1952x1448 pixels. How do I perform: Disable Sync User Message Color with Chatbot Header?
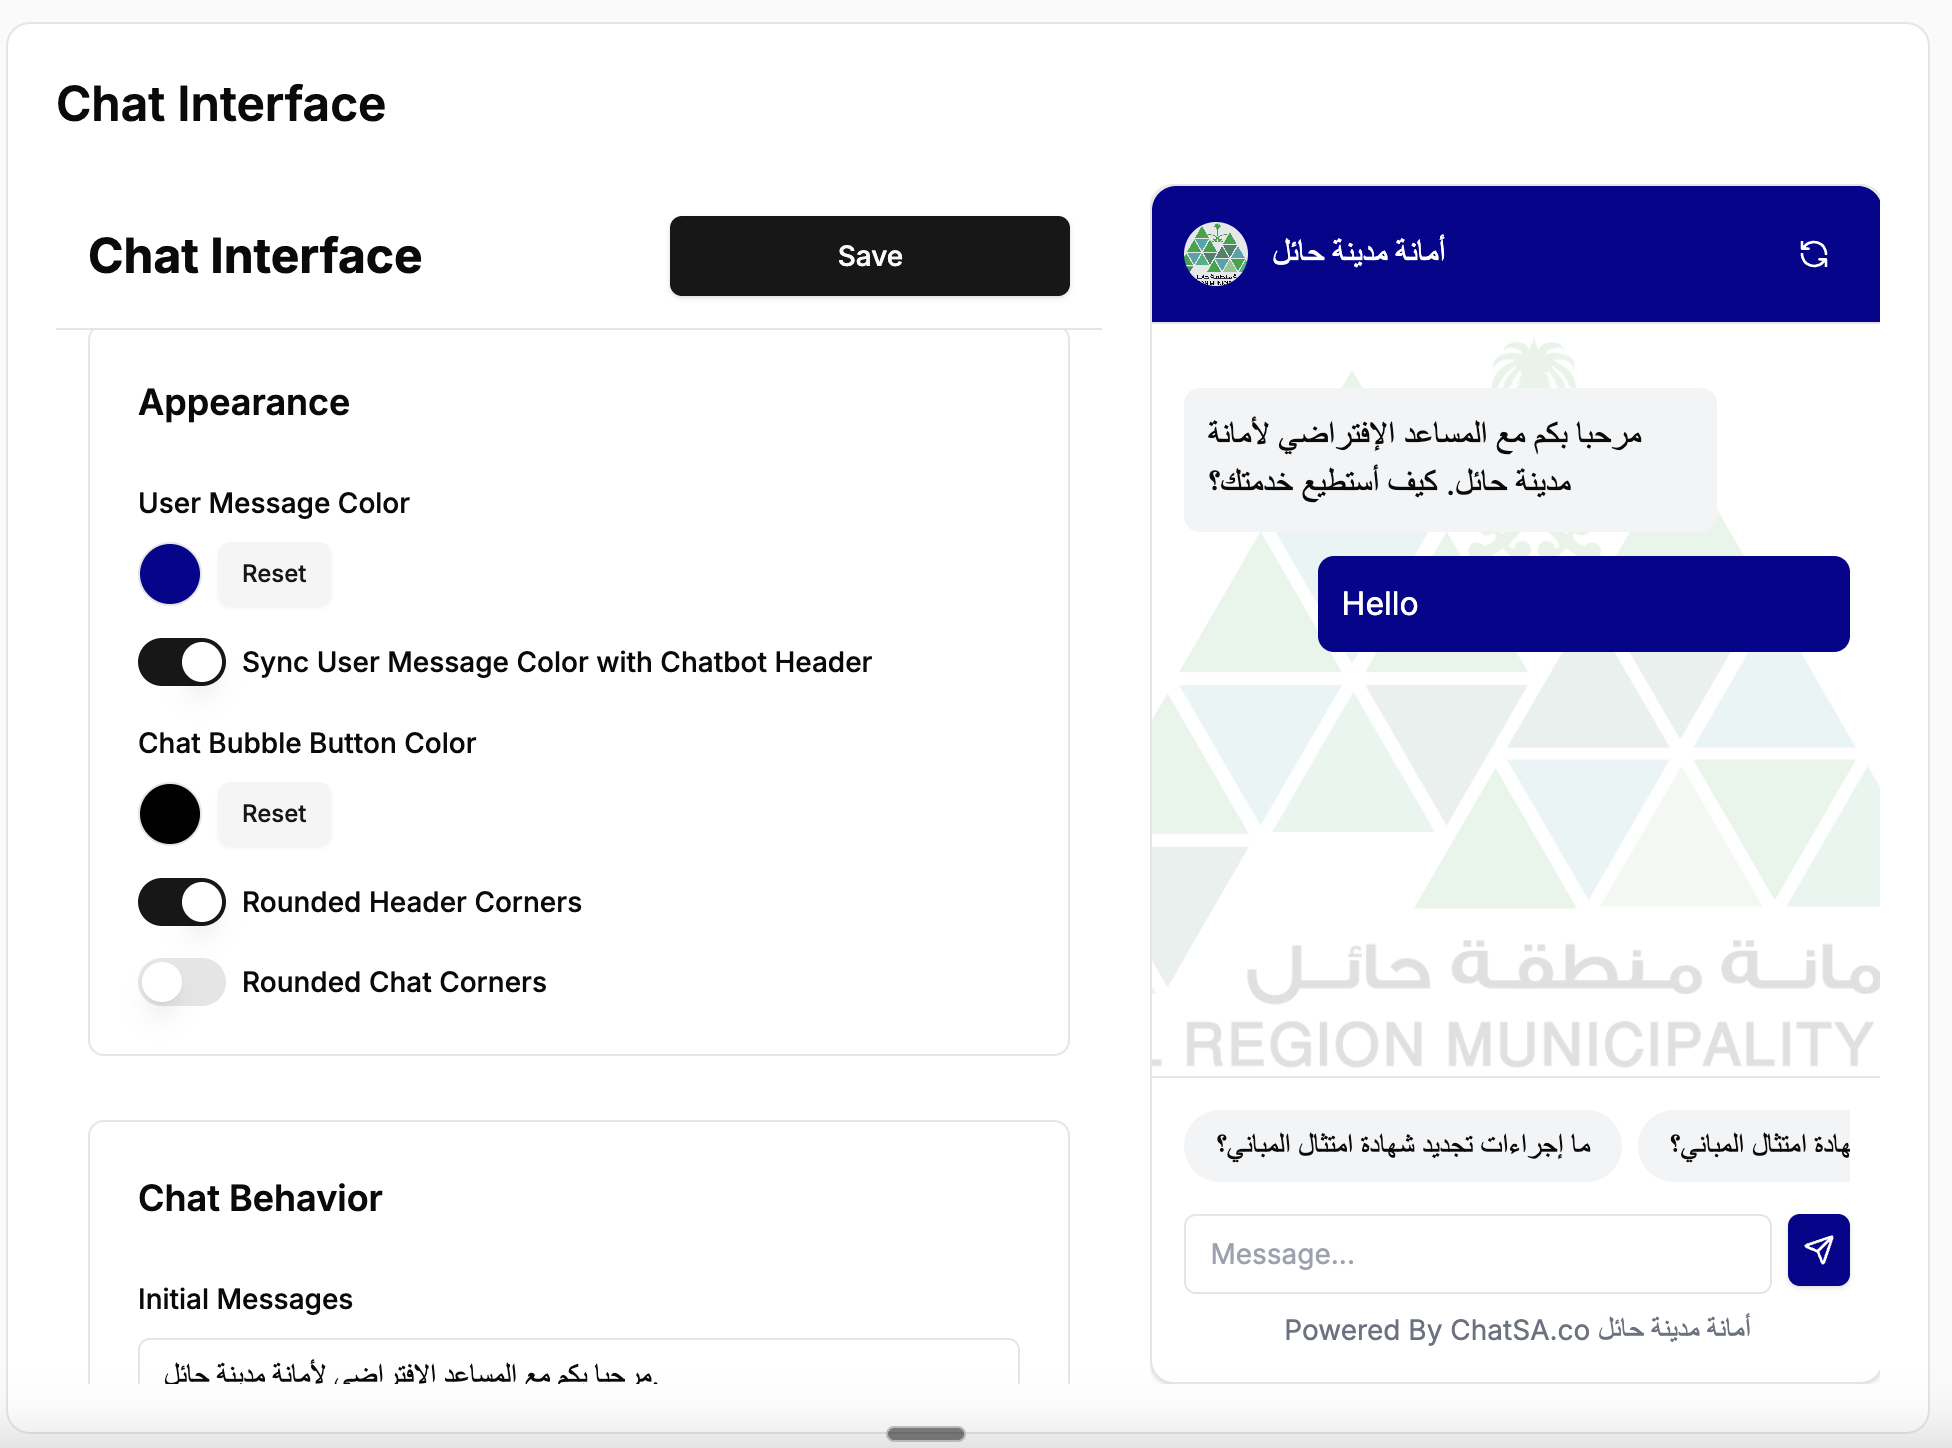[182, 662]
